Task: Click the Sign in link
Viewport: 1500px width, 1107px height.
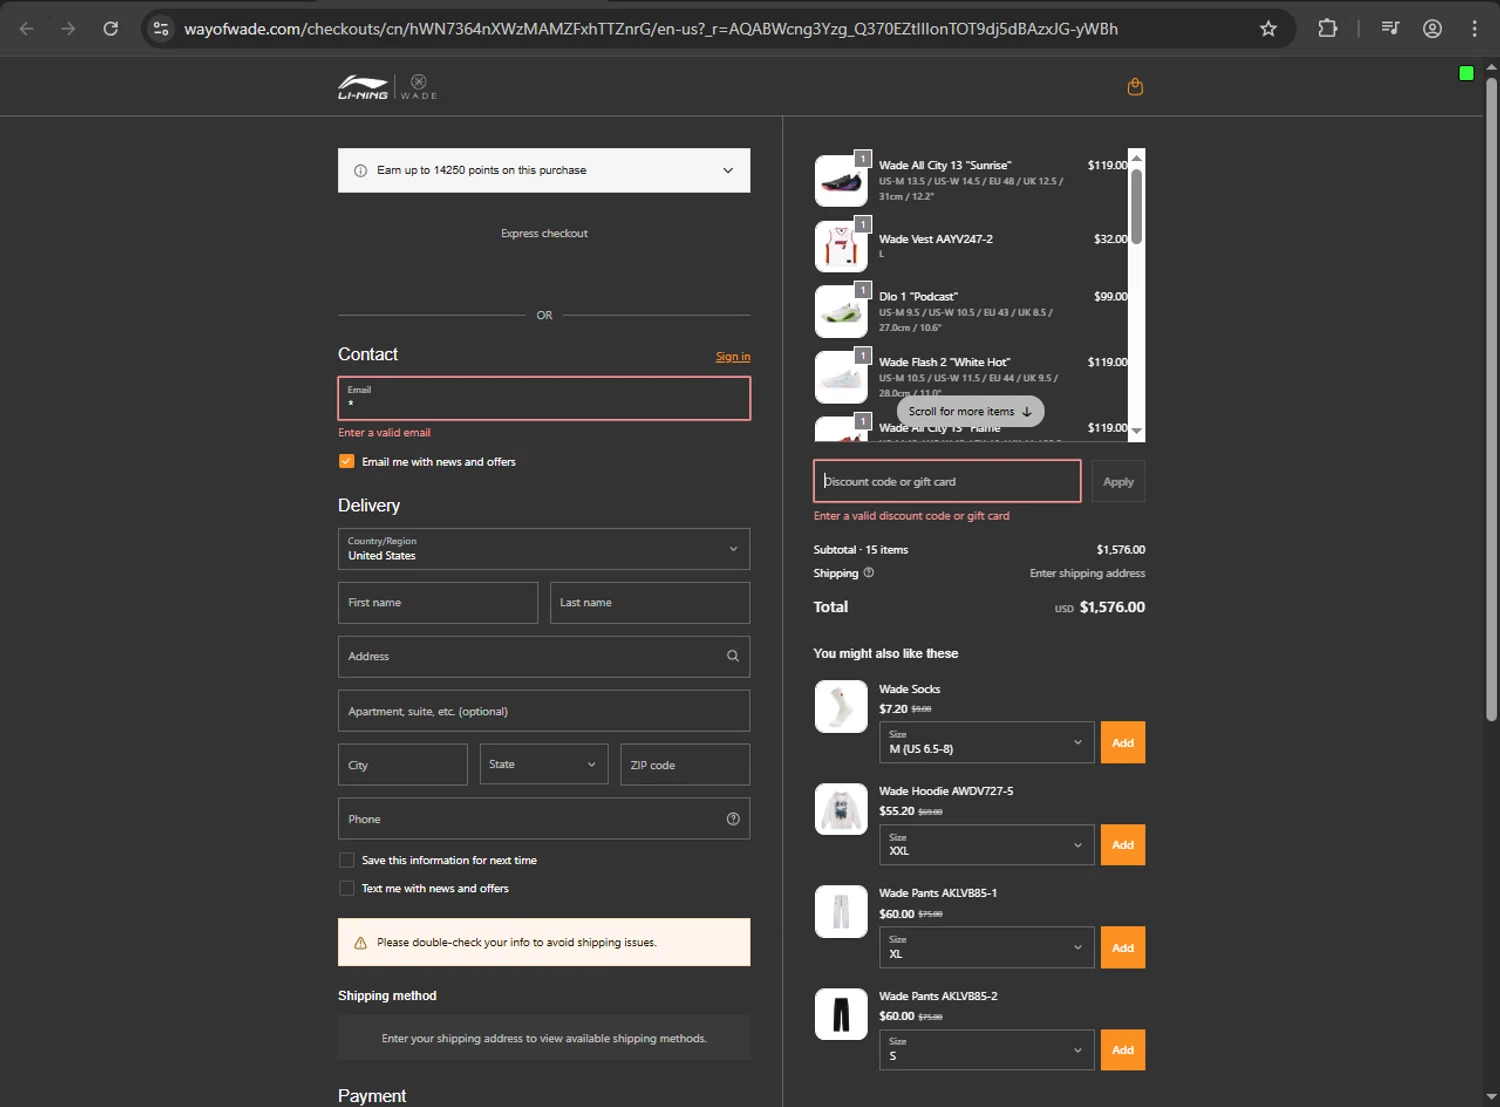Action: (733, 357)
